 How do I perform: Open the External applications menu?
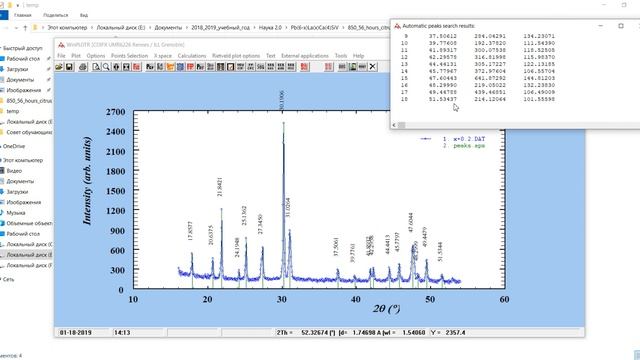click(305, 56)
